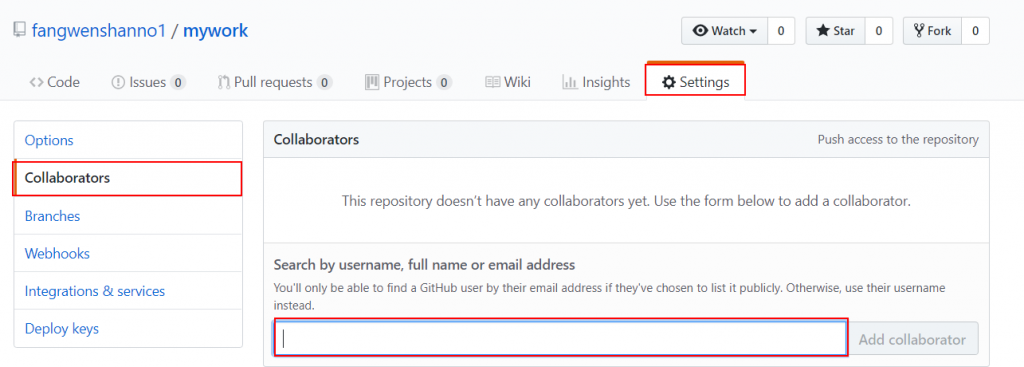This screenshot has width=1024, height=367.
Task: Open the Insights tab
Action: 596,82
